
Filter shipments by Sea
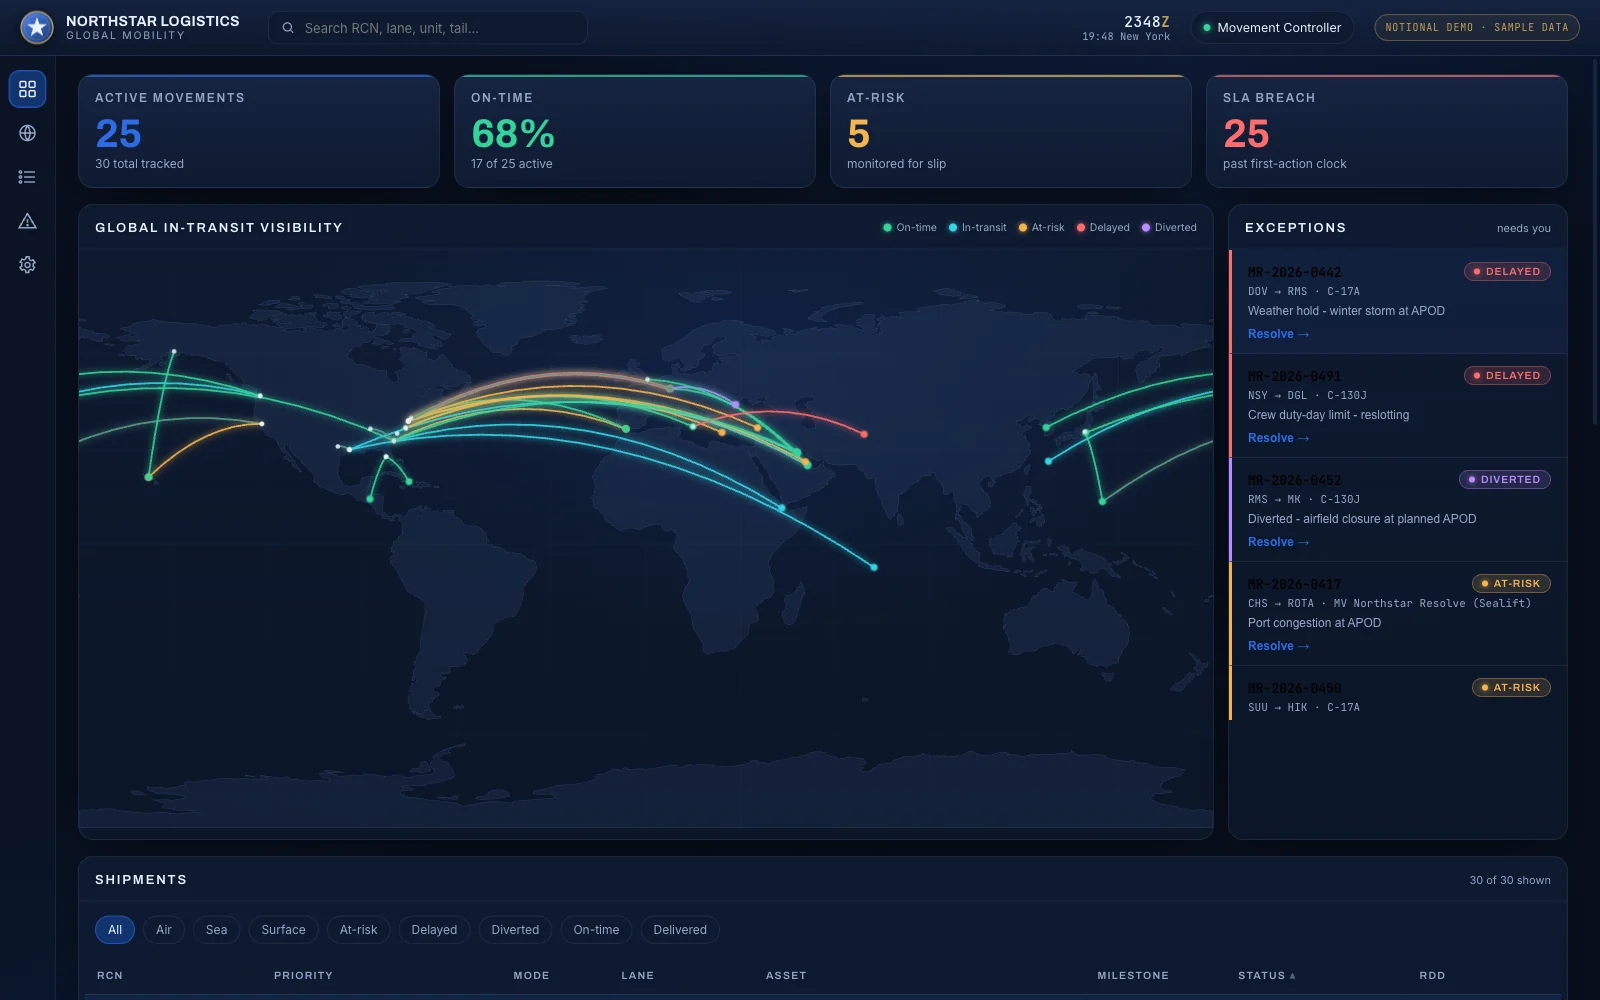point(217,930)
